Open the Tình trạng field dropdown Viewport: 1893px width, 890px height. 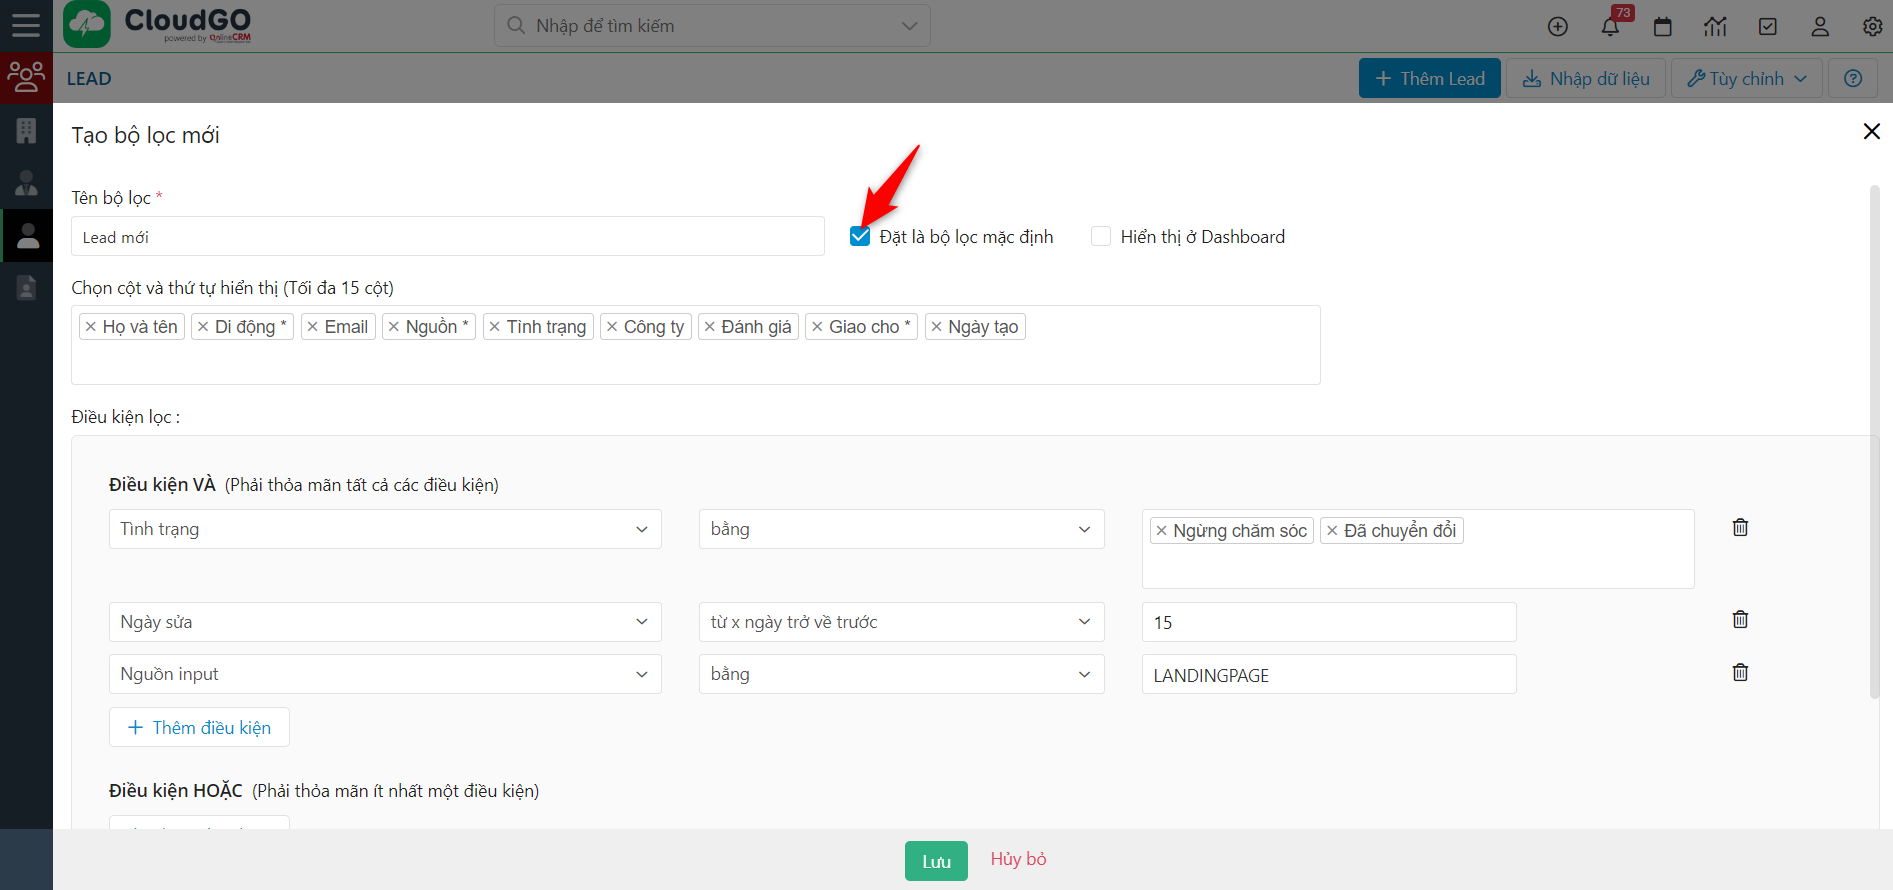tap(385, 529)
